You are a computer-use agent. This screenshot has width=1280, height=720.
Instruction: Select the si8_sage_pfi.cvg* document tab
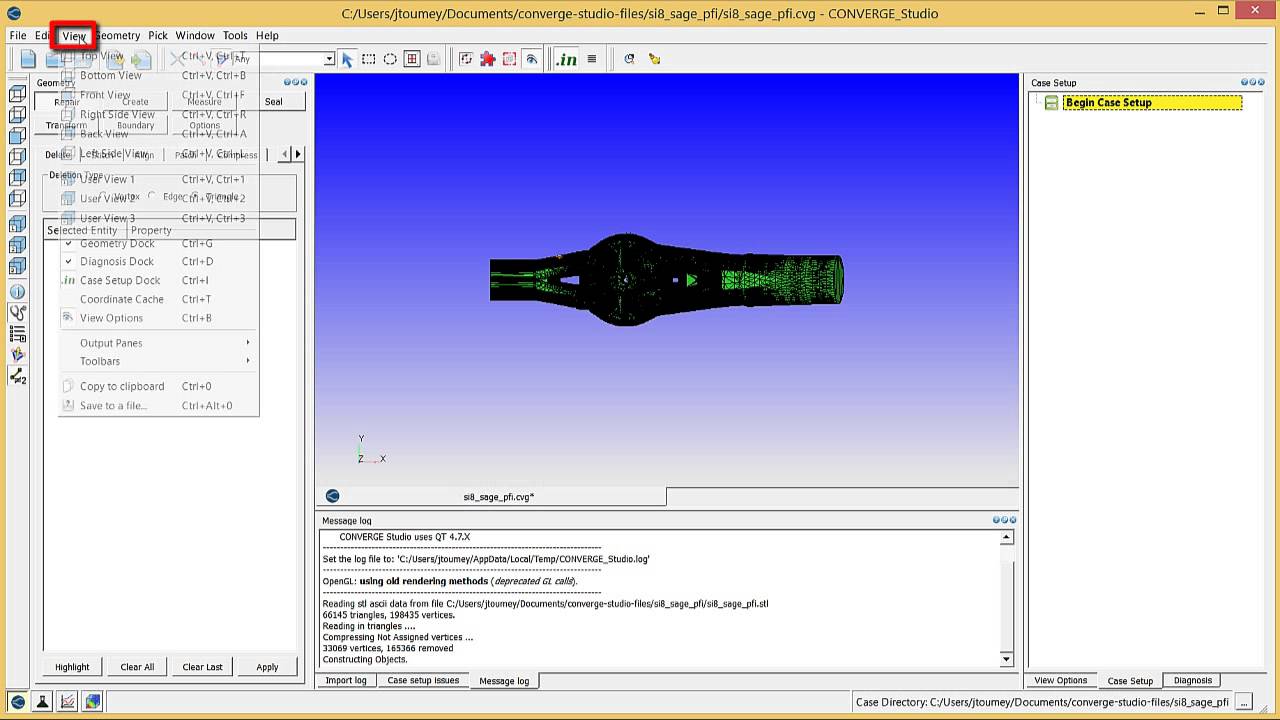pos(498,496)
